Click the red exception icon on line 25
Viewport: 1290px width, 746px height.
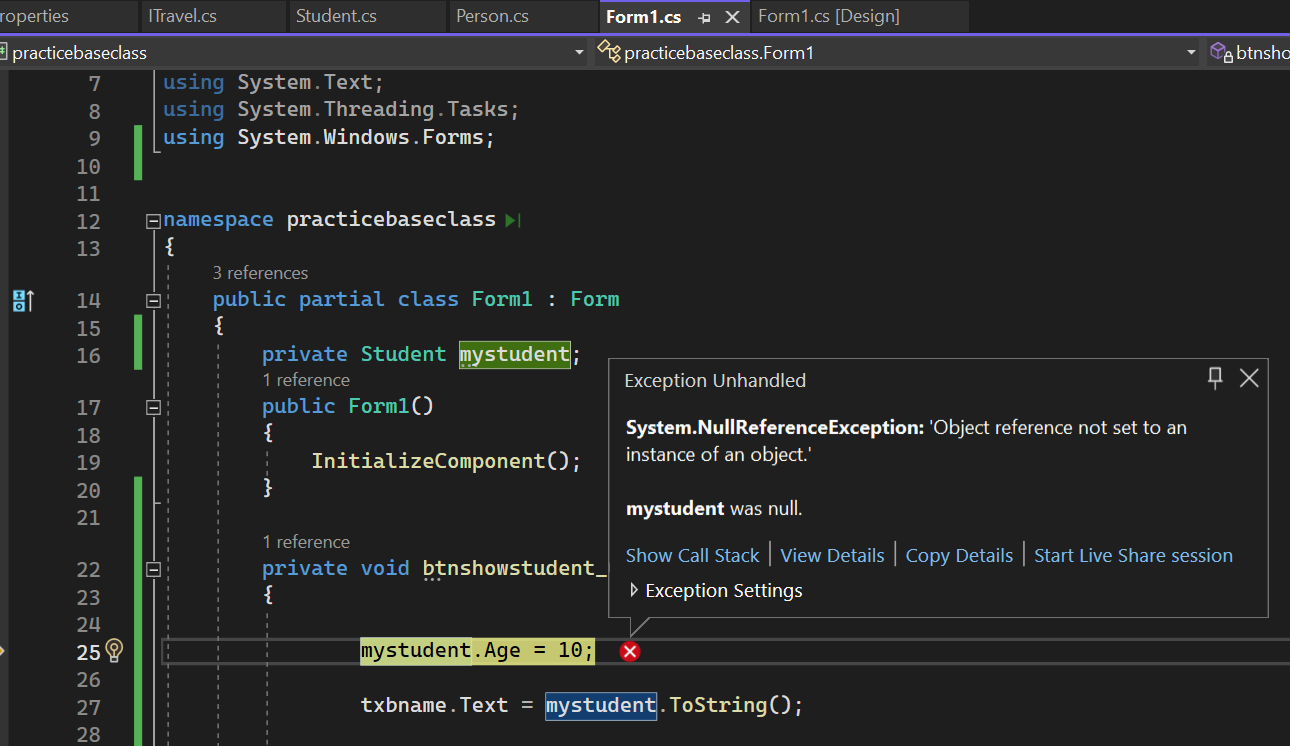(630, 651)
